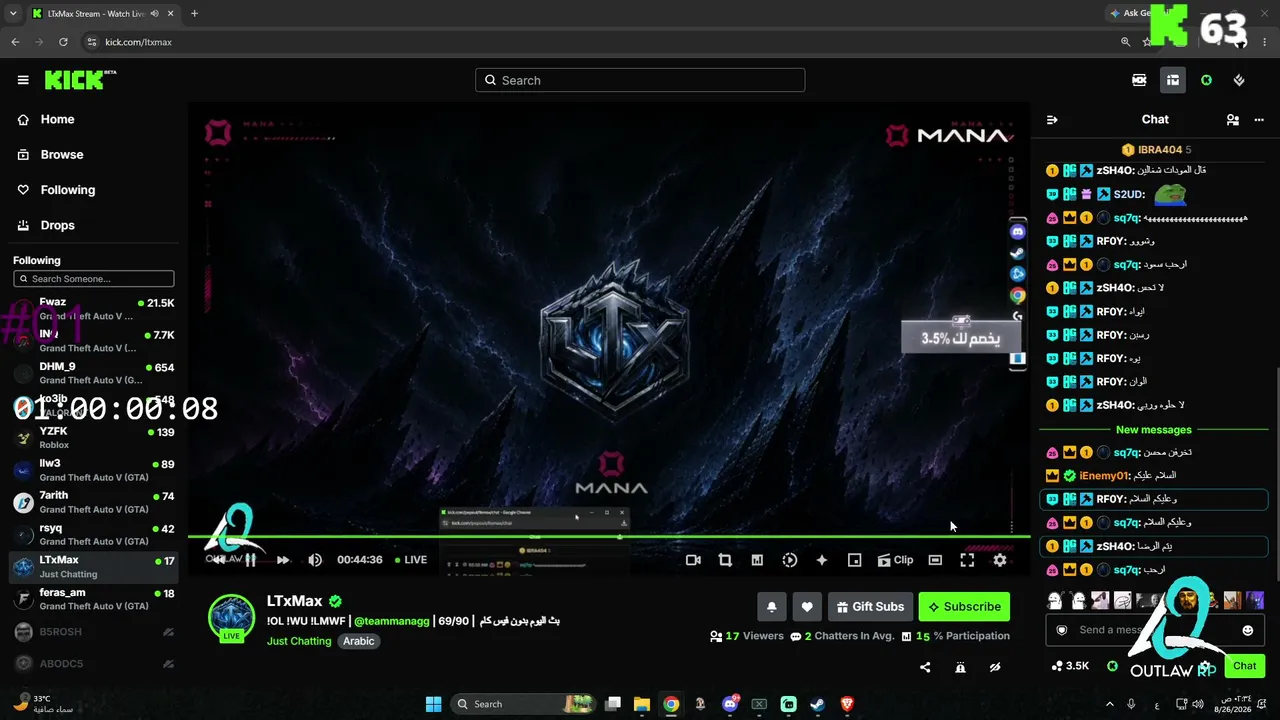The image size is (1280, 720).
Task: Toggle channel notifications bell
Action: [x=771, y=606]
